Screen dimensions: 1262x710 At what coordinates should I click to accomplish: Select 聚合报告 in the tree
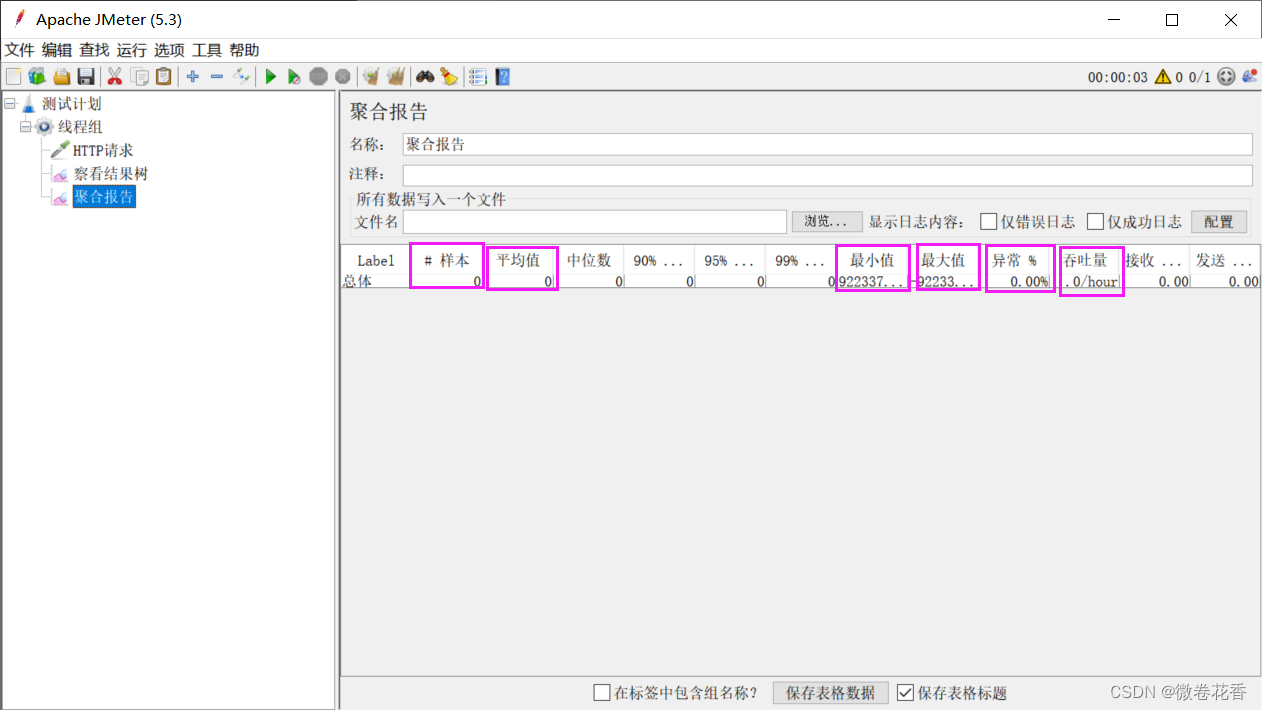pyautogui.click(x=103, y=197)
